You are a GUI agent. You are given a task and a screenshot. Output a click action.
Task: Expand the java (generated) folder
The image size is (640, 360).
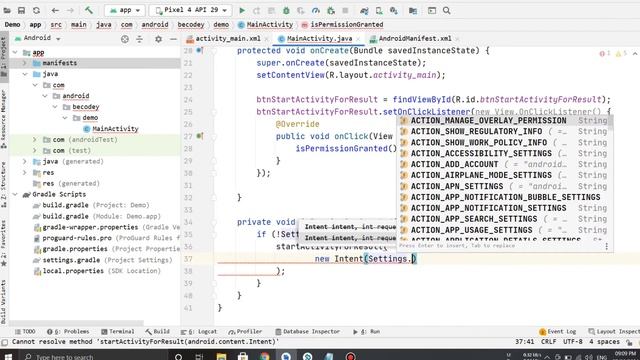(25, 161)
